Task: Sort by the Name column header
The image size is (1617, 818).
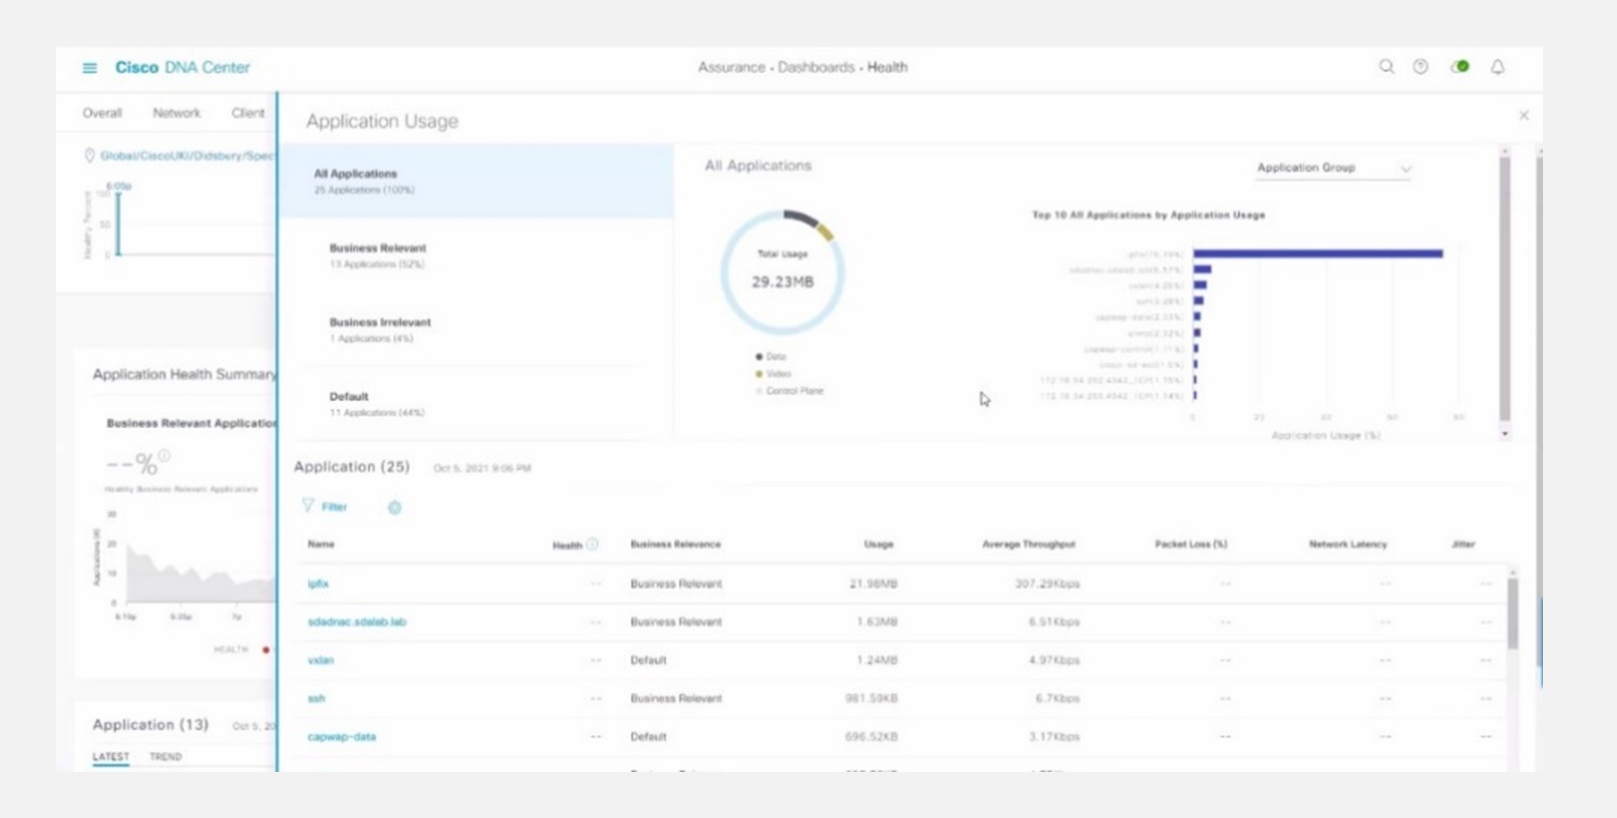Action: [321, 544]
